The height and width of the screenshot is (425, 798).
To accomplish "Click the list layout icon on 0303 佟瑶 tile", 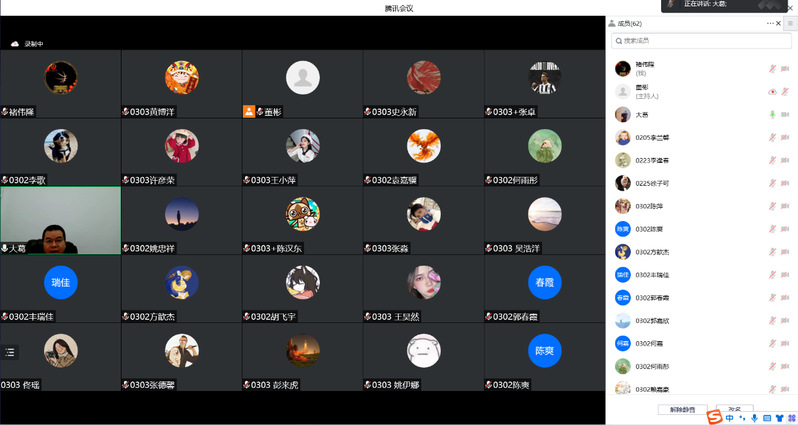I will click(x=10, y=352).
